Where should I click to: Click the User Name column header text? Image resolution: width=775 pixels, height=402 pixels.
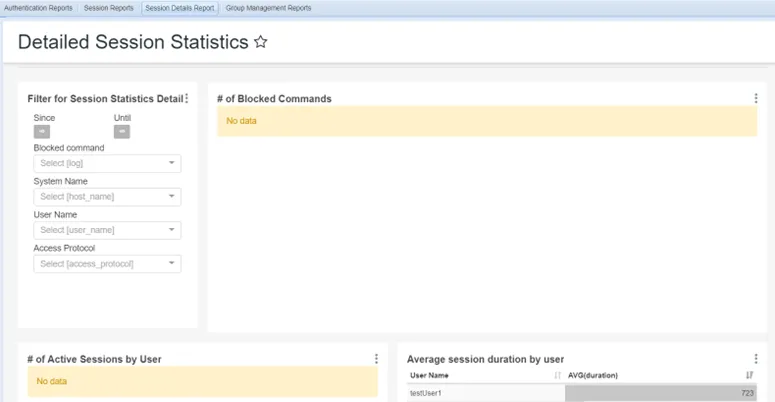click(429, 375)
